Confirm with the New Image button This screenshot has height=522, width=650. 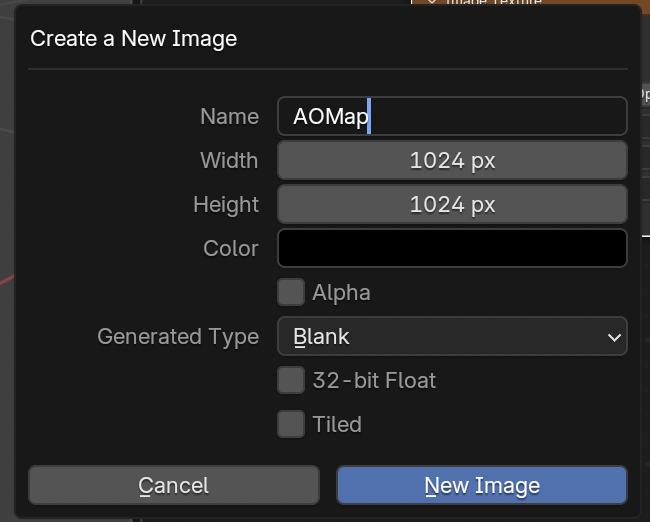tap(482, 486)
